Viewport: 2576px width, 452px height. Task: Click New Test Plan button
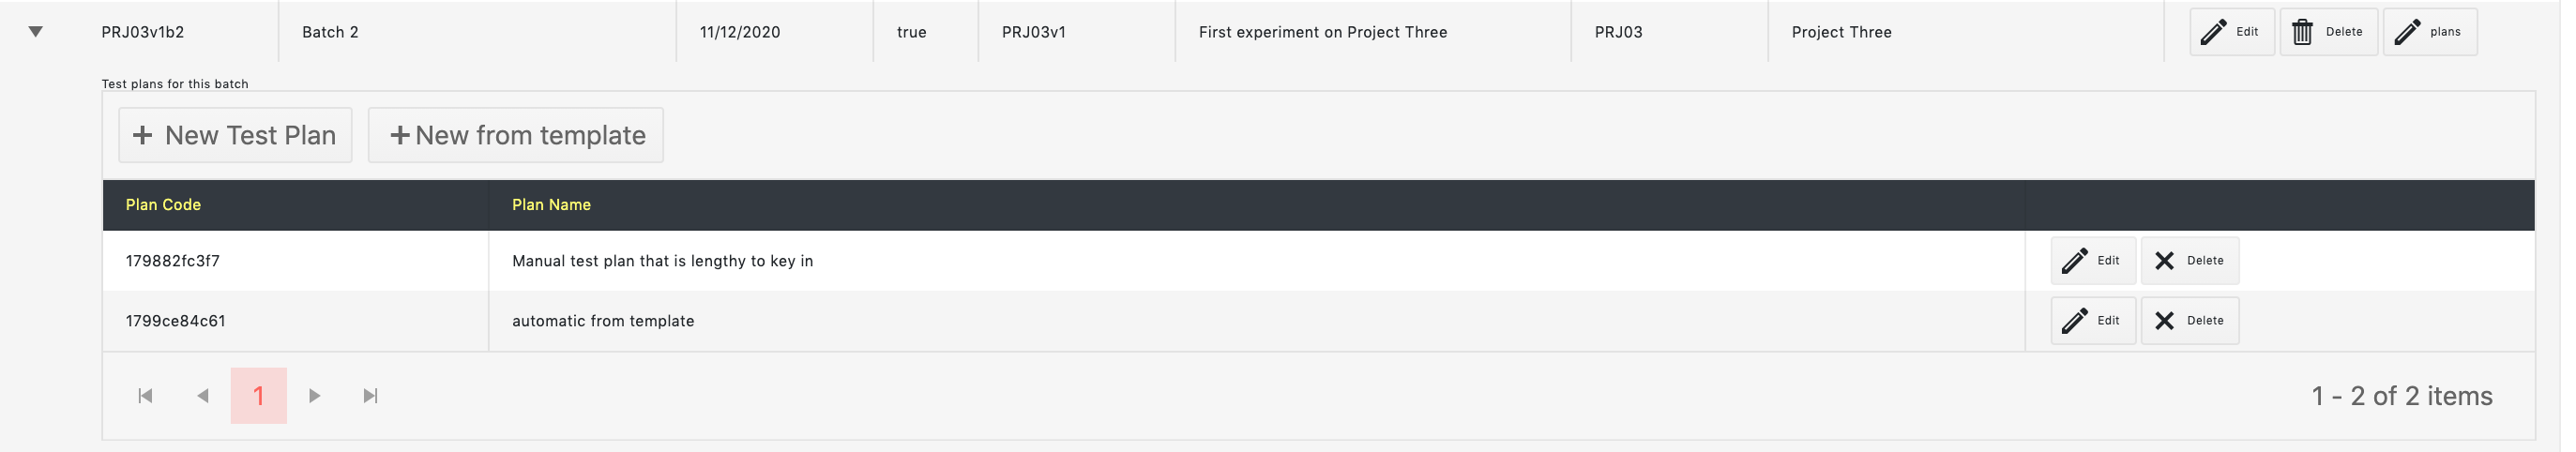(236, 135)
